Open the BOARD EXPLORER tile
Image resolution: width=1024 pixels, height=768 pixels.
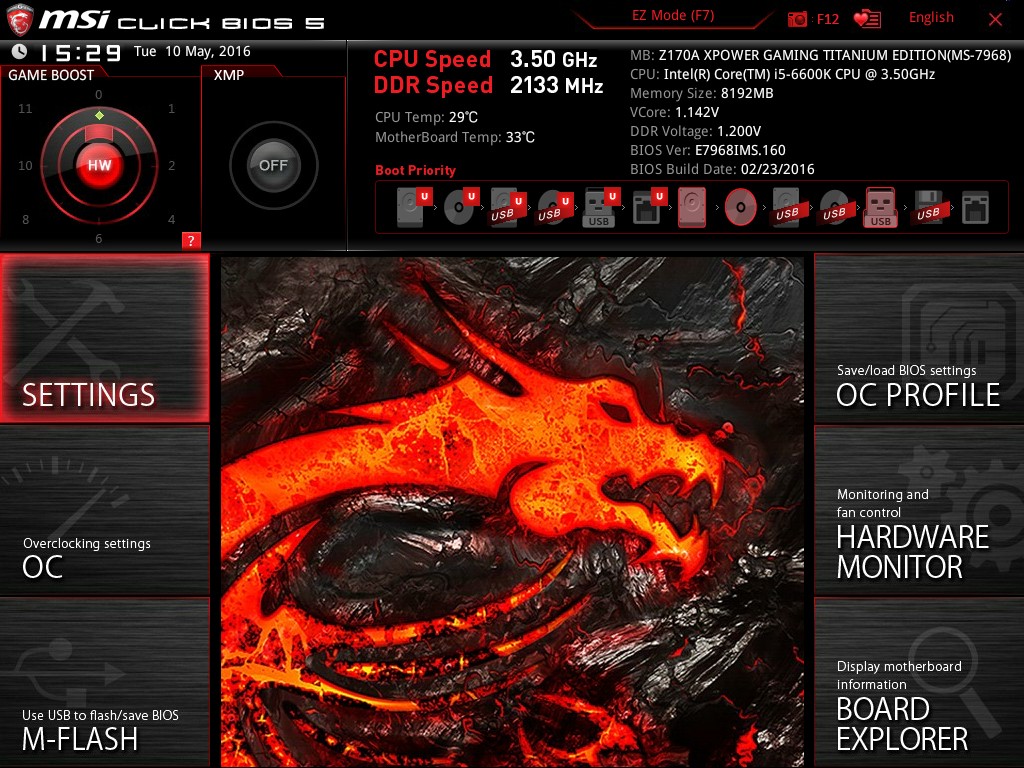click(x=919, y=683)
